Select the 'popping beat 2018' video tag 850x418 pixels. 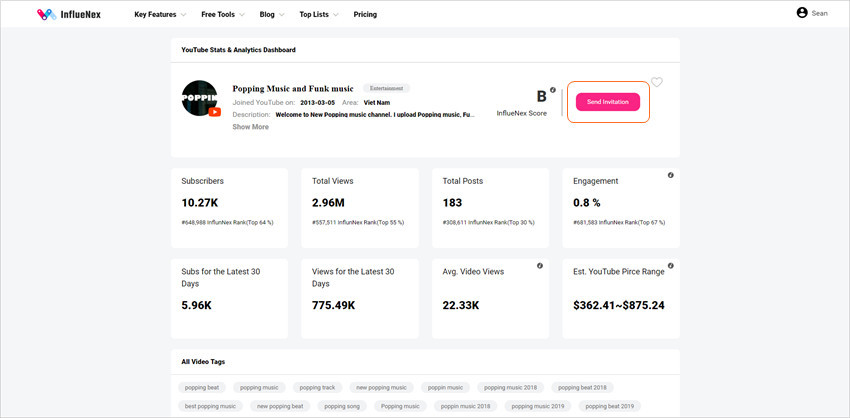(x=583, y=388)
